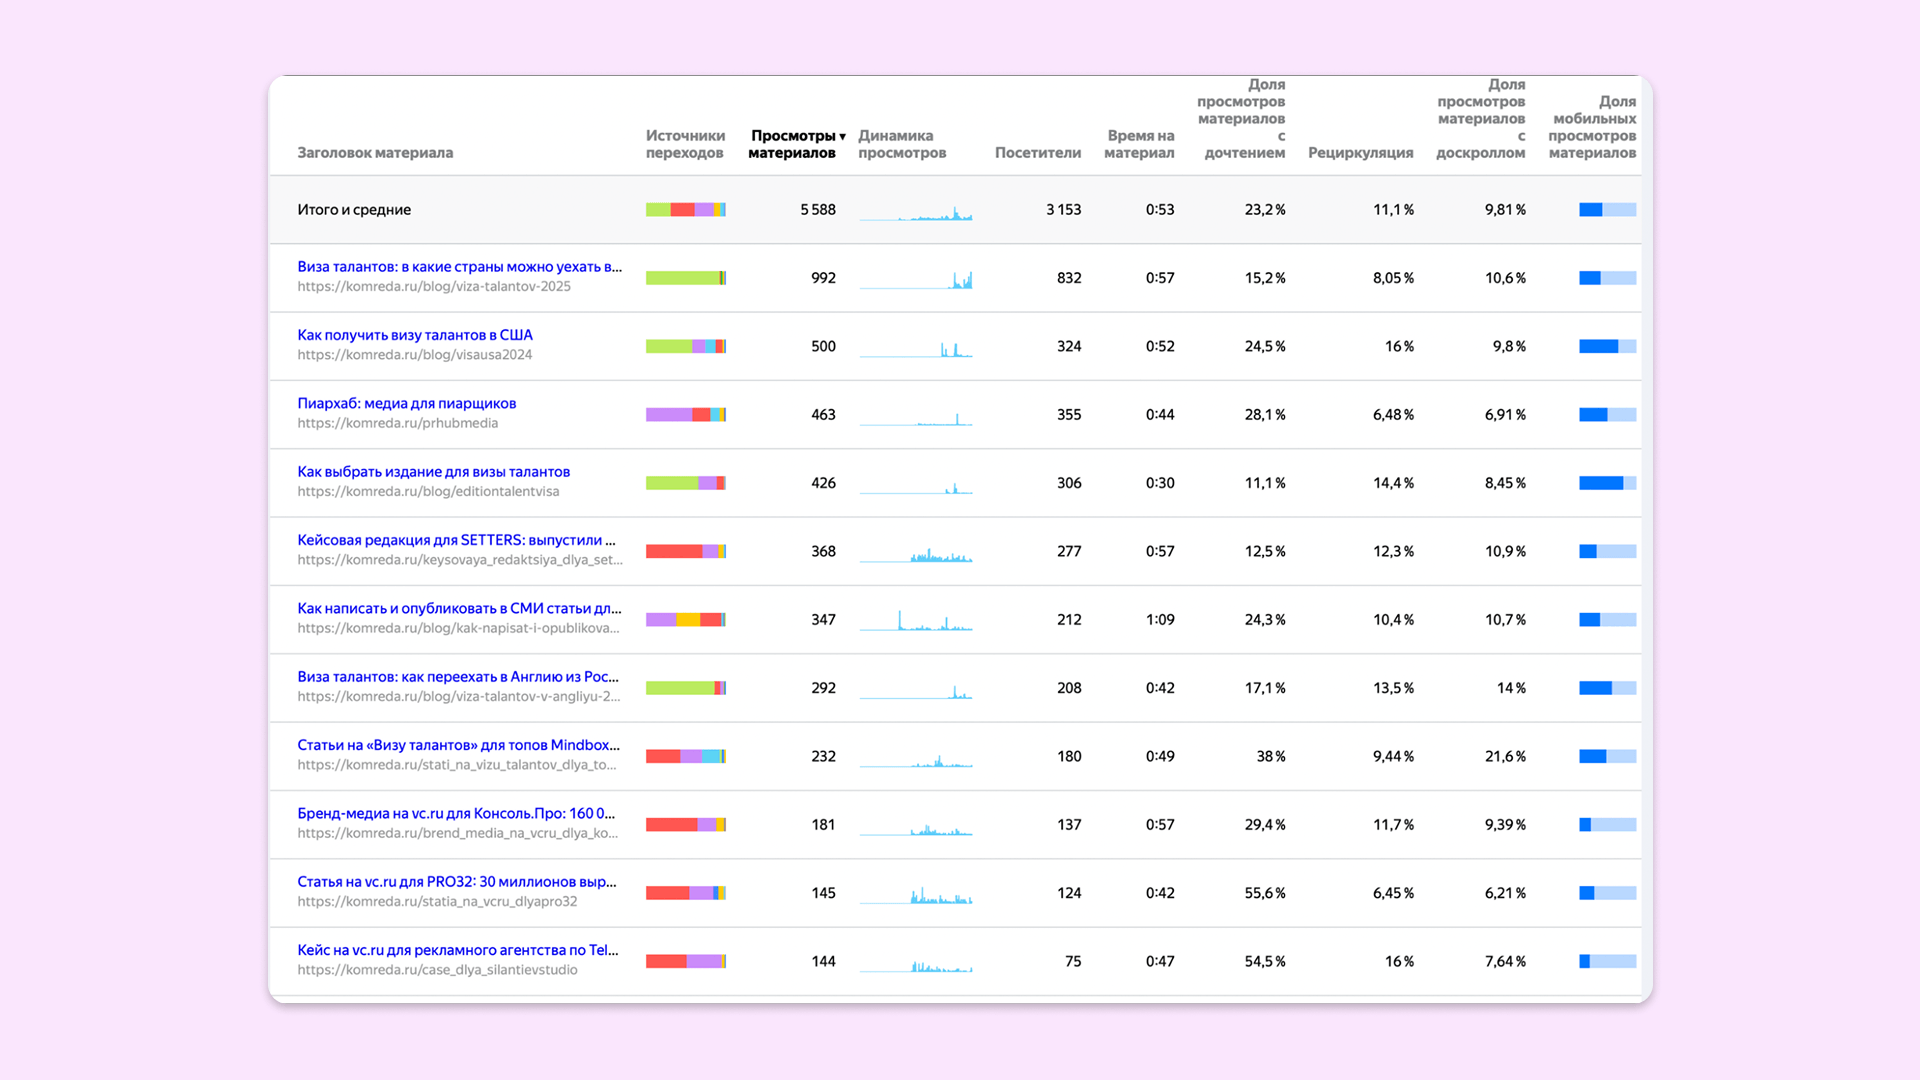Click Заголовок материала column header
1920x1080 pixels.
pyautogui.click(x=375, y=153)
